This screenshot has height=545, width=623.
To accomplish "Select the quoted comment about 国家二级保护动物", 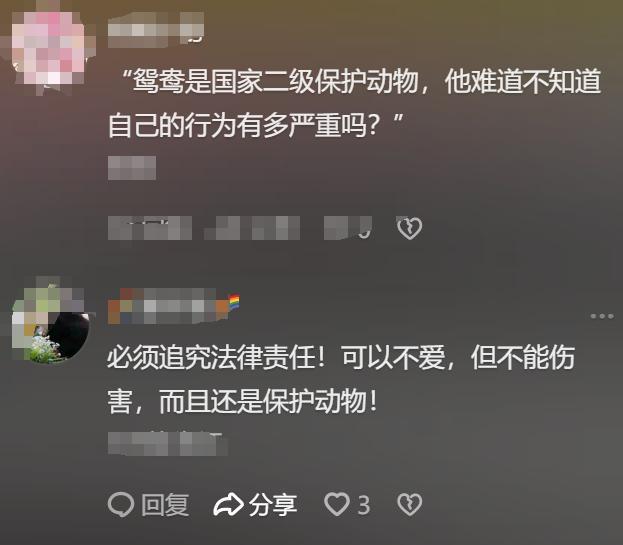I will pyautogui.click(x=354, y=103).
